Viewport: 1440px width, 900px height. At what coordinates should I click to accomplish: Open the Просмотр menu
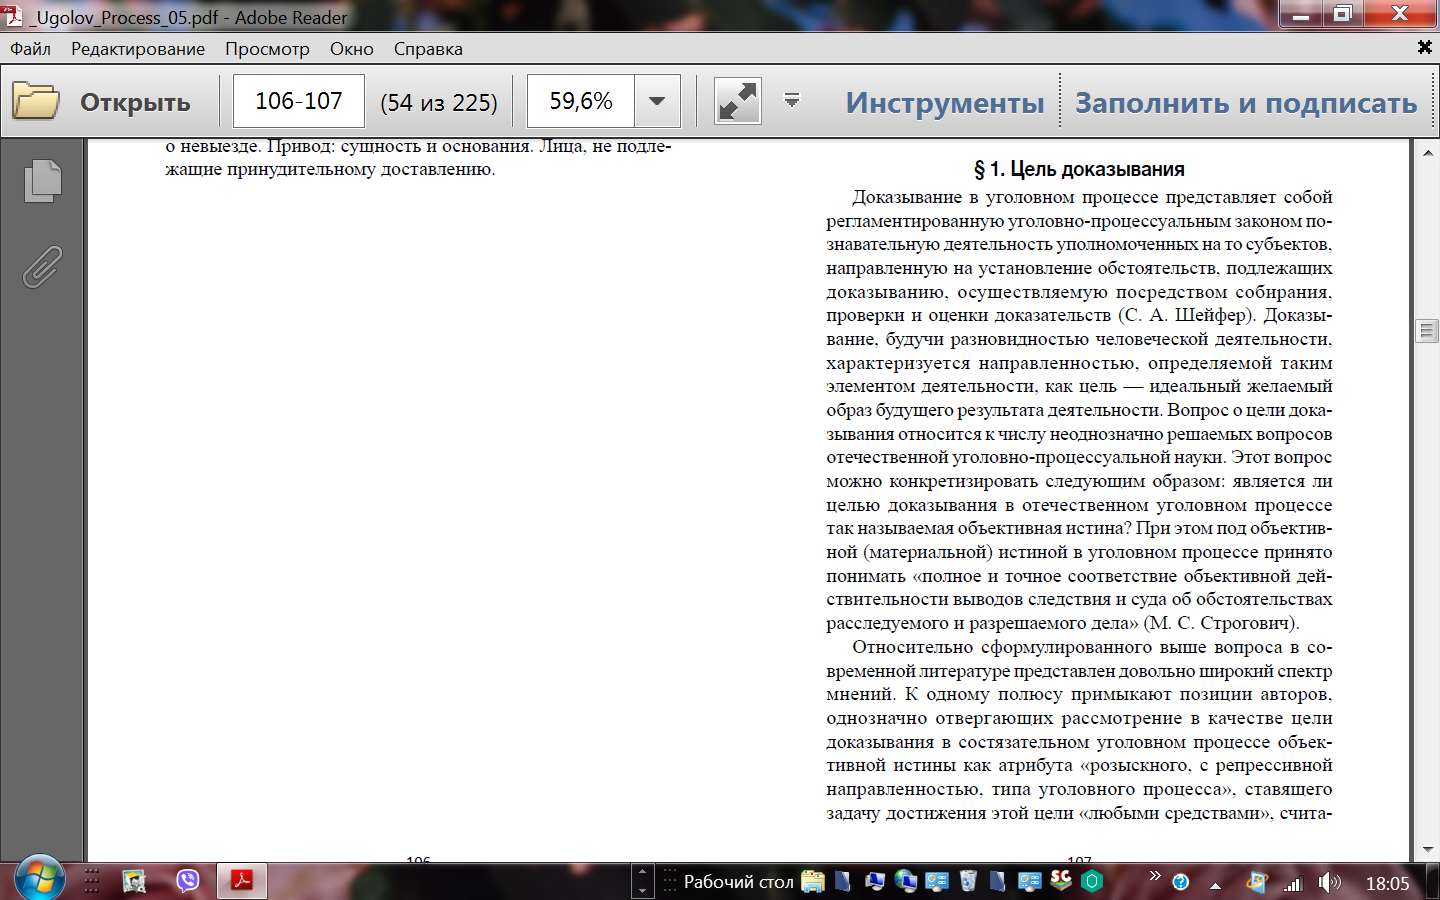267,49
